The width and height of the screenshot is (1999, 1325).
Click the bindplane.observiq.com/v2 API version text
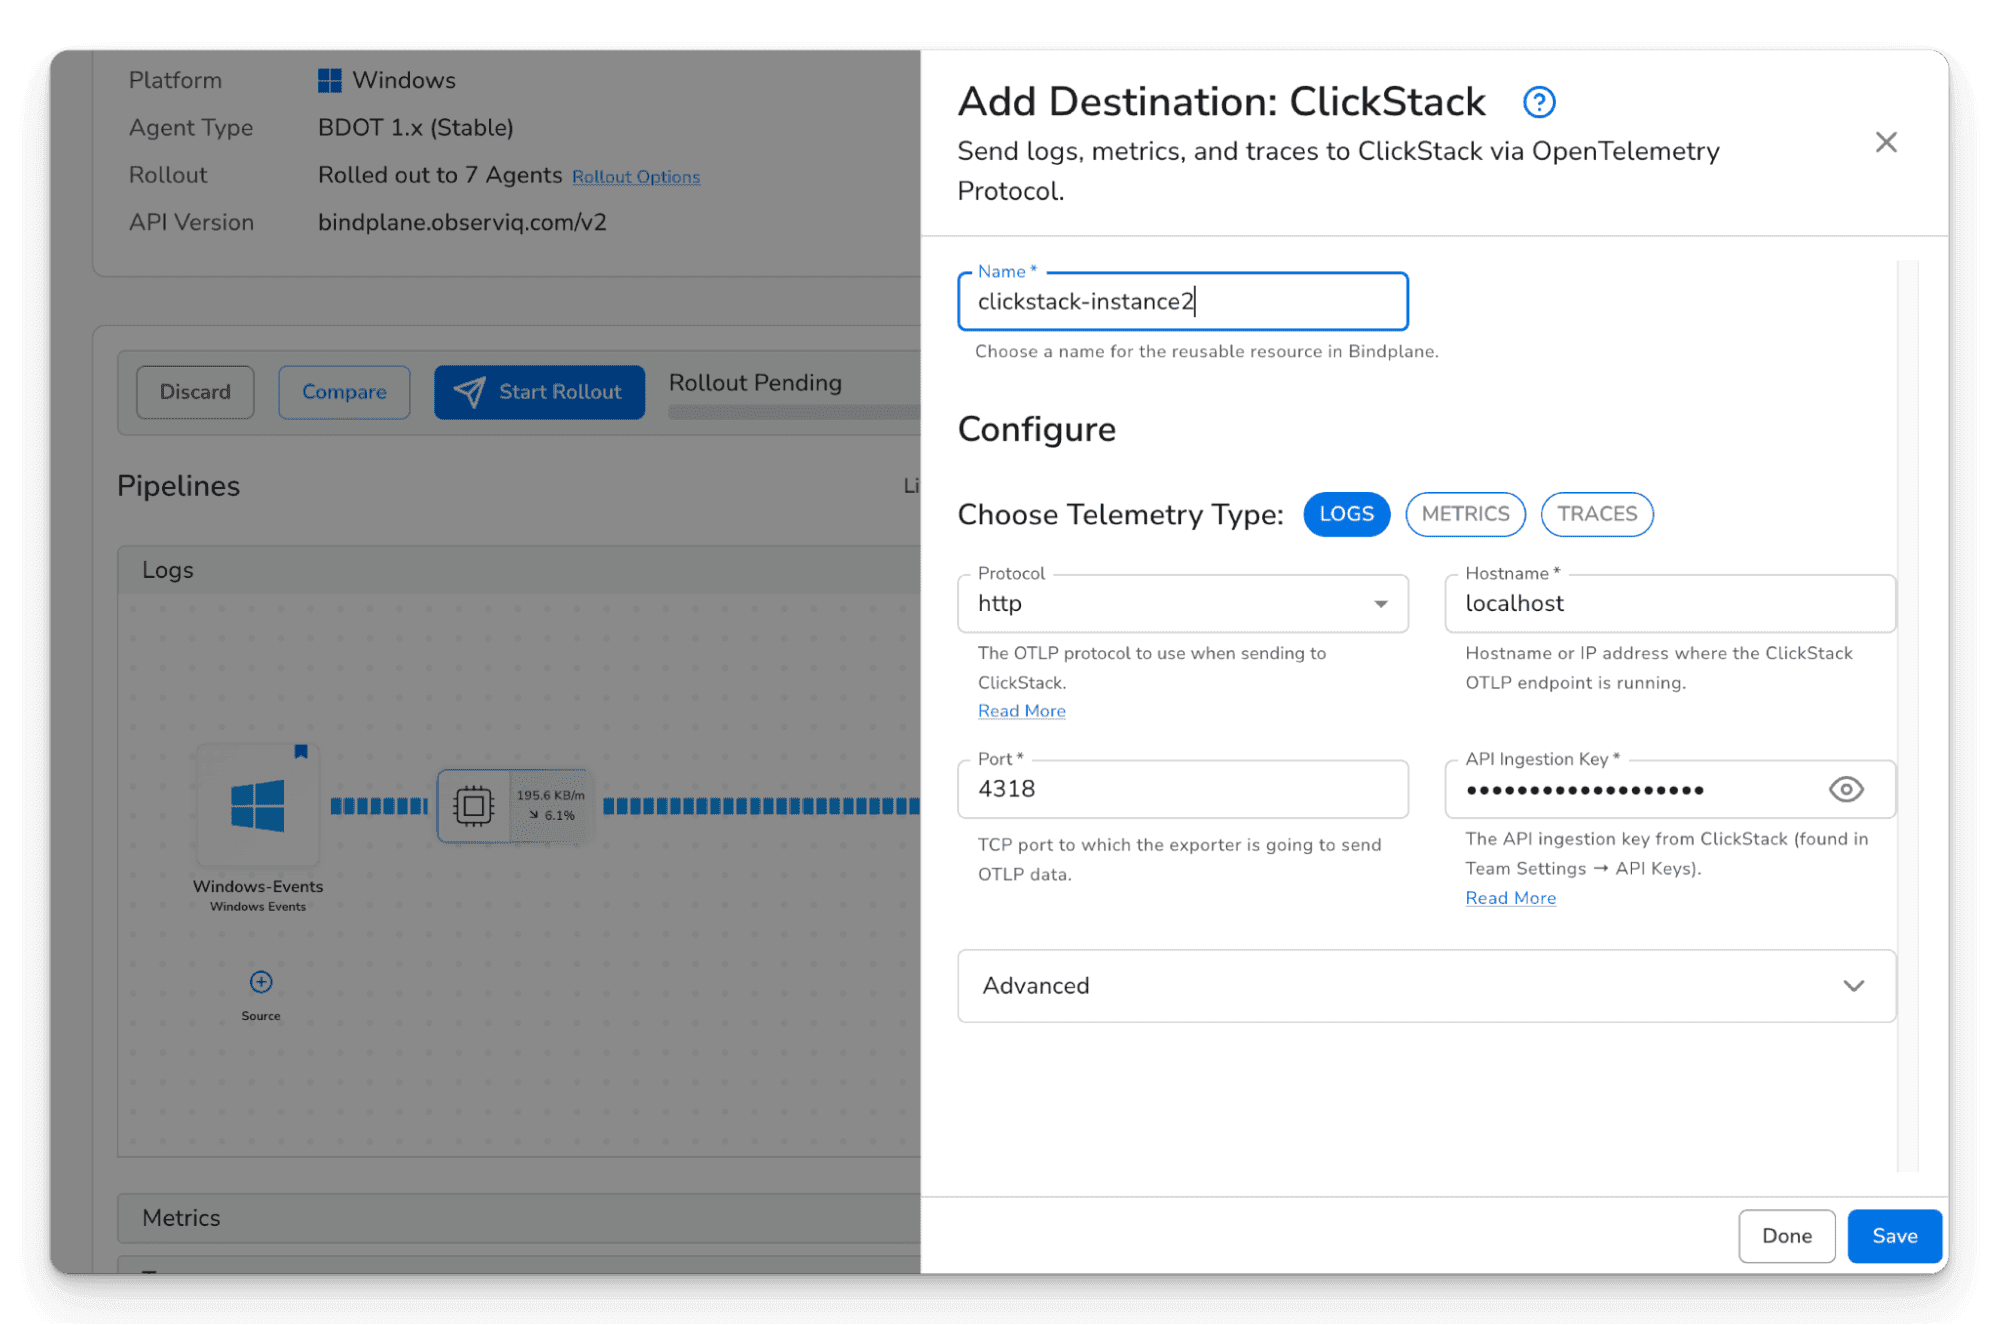tap(462, 222)
